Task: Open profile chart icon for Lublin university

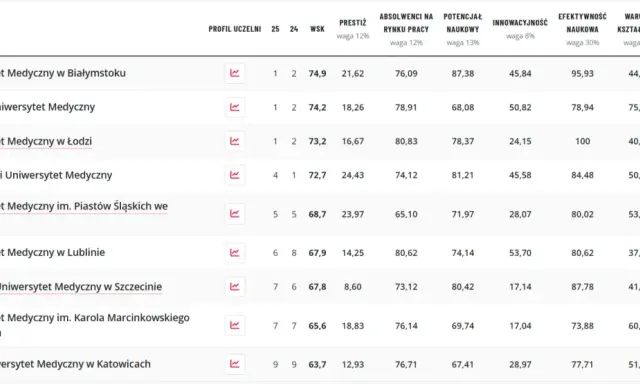Action: (235, 253)
